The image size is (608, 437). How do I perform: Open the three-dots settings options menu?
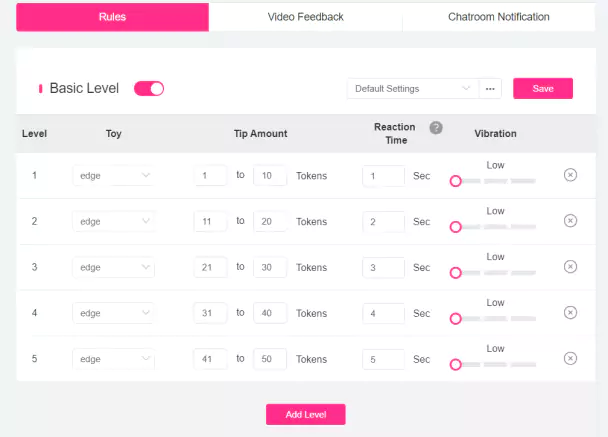click(x=490, y=89)
